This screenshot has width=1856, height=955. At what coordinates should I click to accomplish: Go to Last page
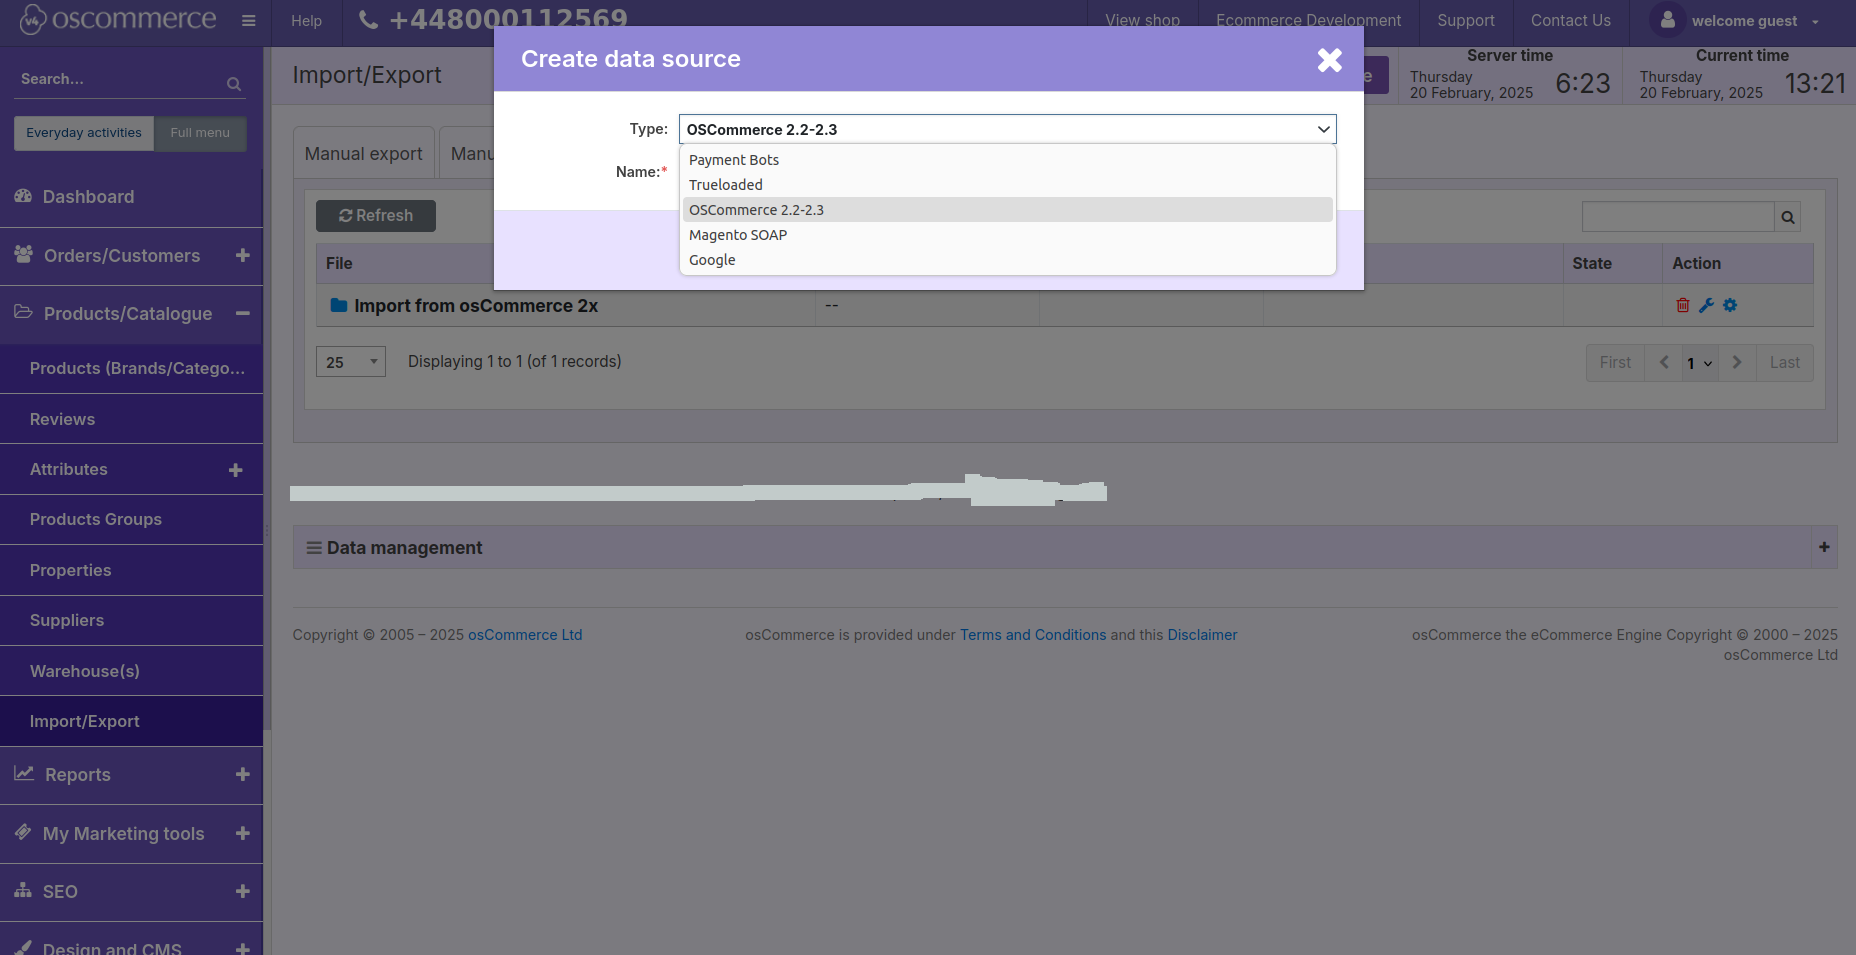[1785, 363]
